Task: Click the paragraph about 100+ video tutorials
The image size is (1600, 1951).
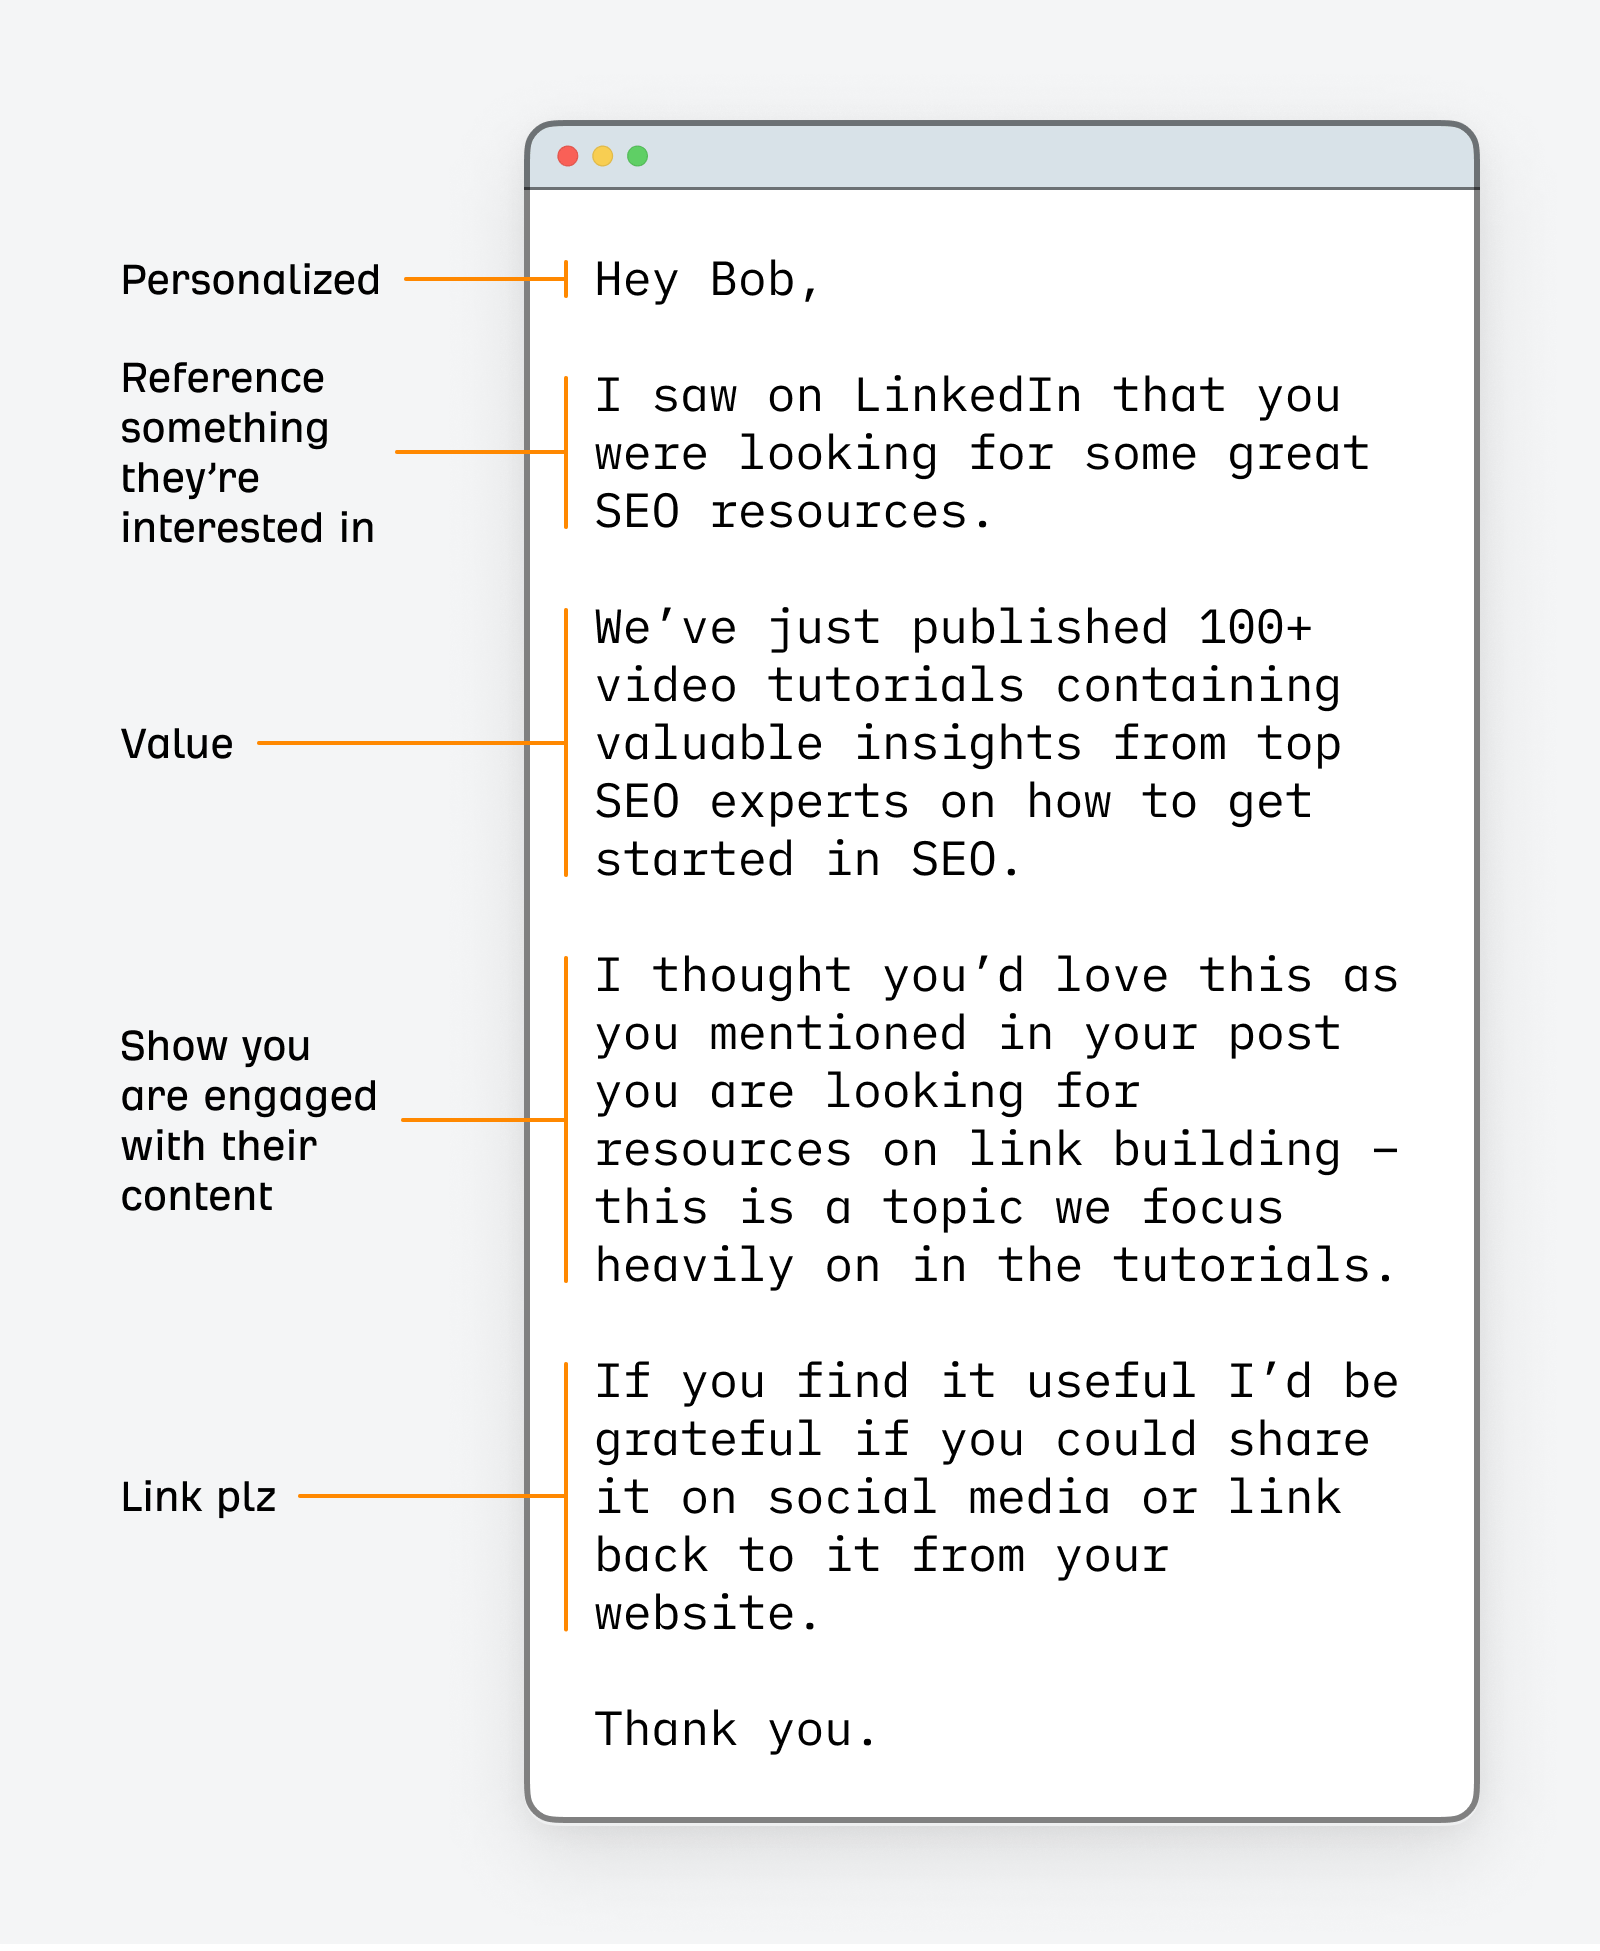Action: click(968, 744)
